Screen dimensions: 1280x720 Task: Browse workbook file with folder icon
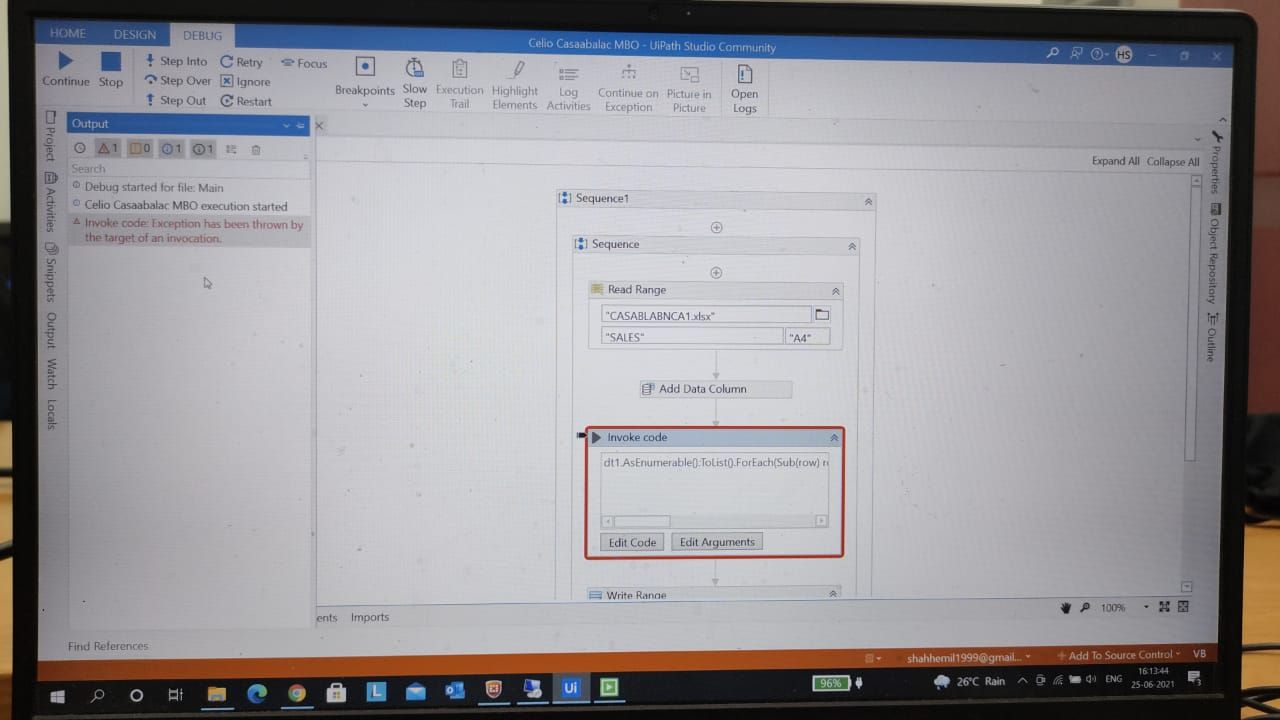click(x=822, y=314)
